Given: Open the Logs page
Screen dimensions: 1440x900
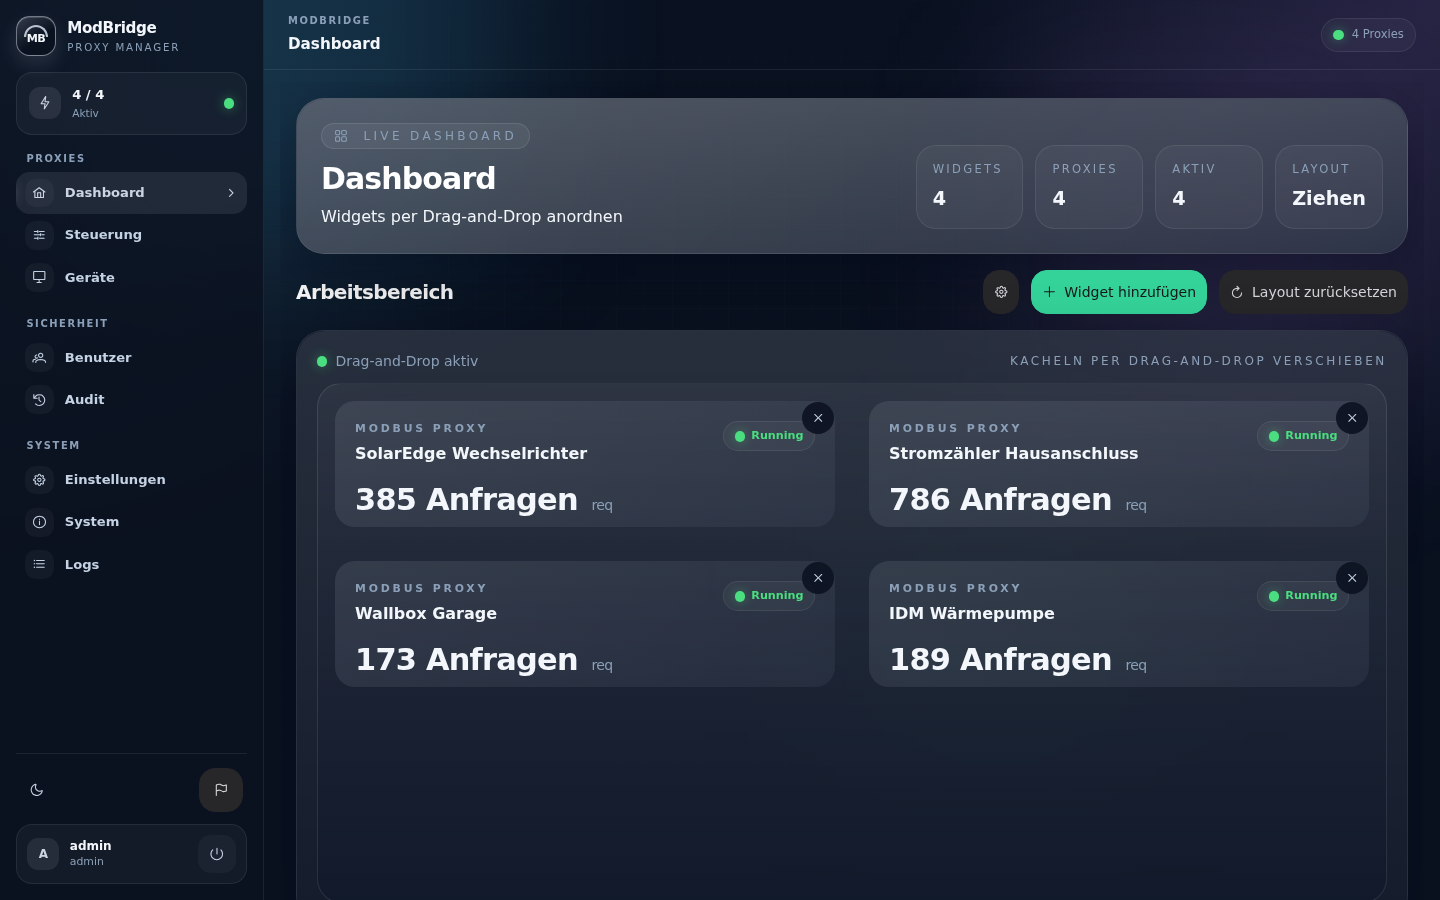Looking at the screenshot, I should point(131,564).
